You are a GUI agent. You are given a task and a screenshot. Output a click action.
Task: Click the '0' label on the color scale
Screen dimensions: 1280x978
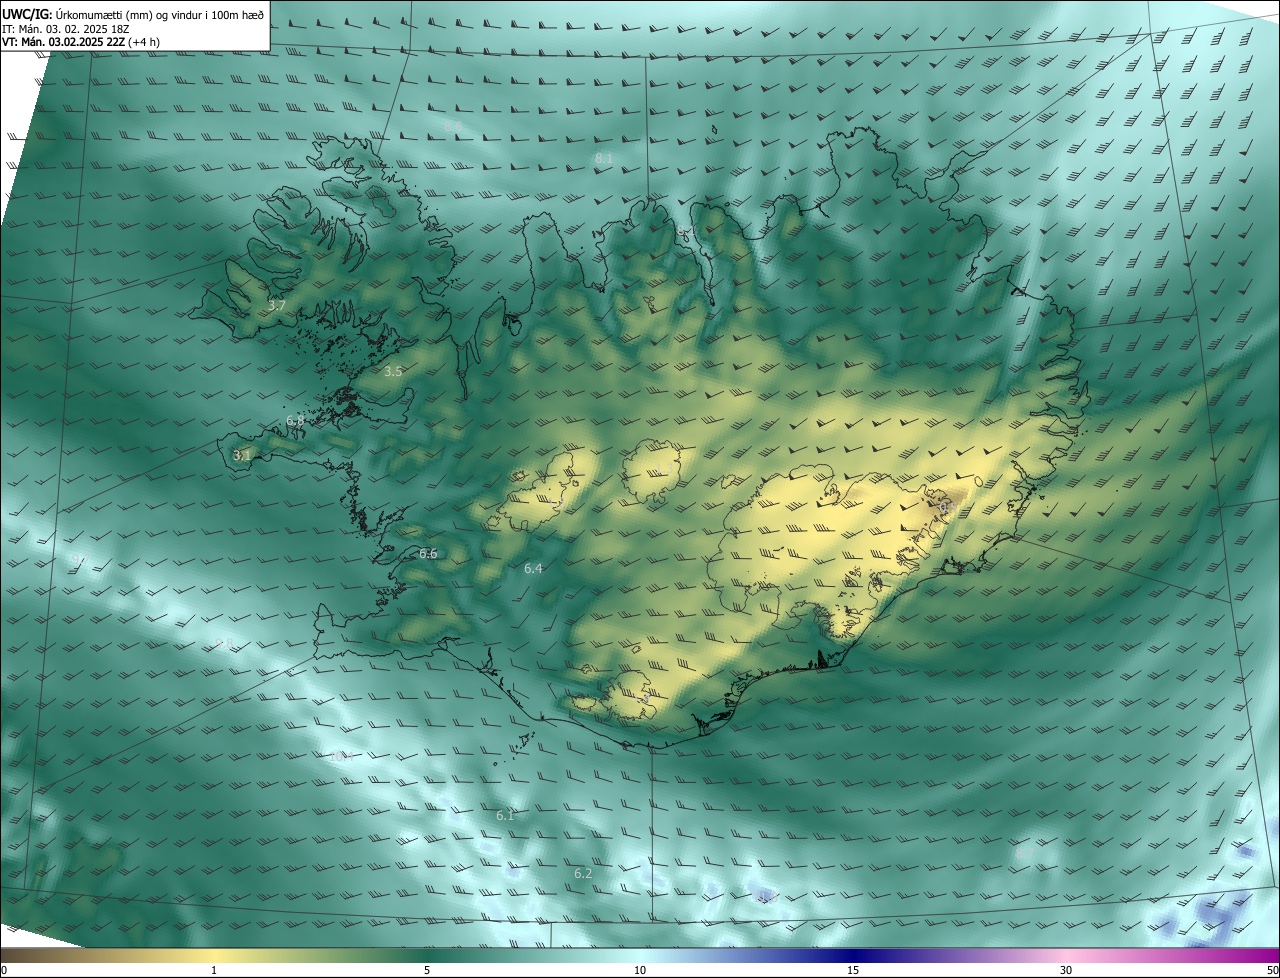point(3,971)
